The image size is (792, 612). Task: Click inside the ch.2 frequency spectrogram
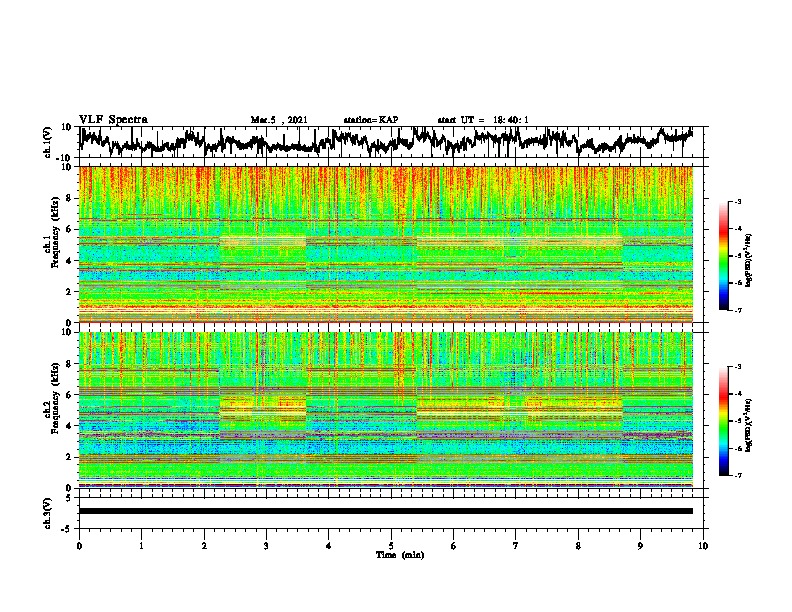click(x=386, y=410)
